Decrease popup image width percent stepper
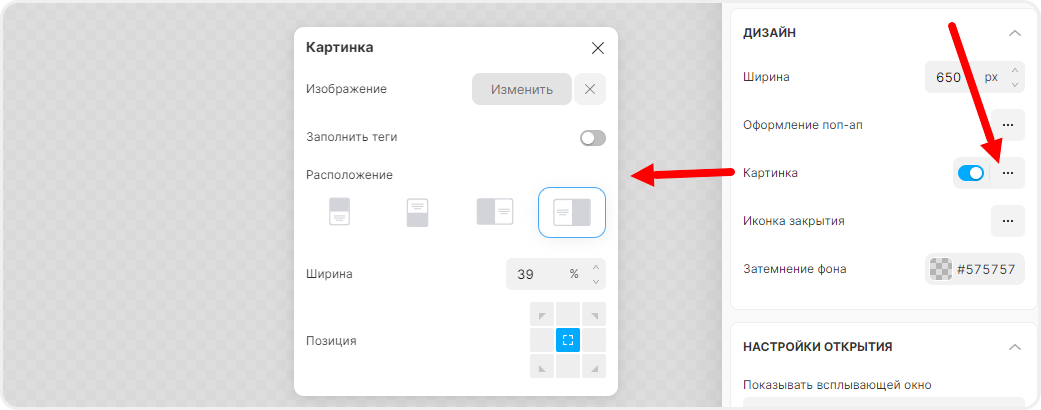Viewport: 1041px width, 410px height. 596,281
